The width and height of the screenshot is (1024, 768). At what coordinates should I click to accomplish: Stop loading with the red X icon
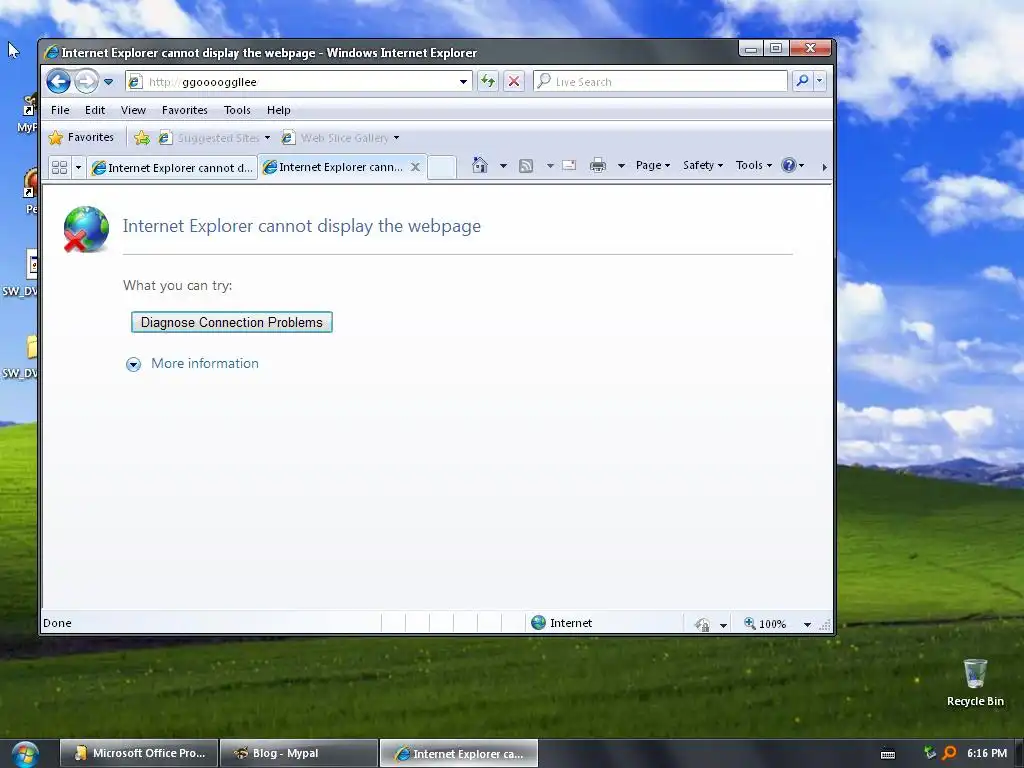click(514, 82)
